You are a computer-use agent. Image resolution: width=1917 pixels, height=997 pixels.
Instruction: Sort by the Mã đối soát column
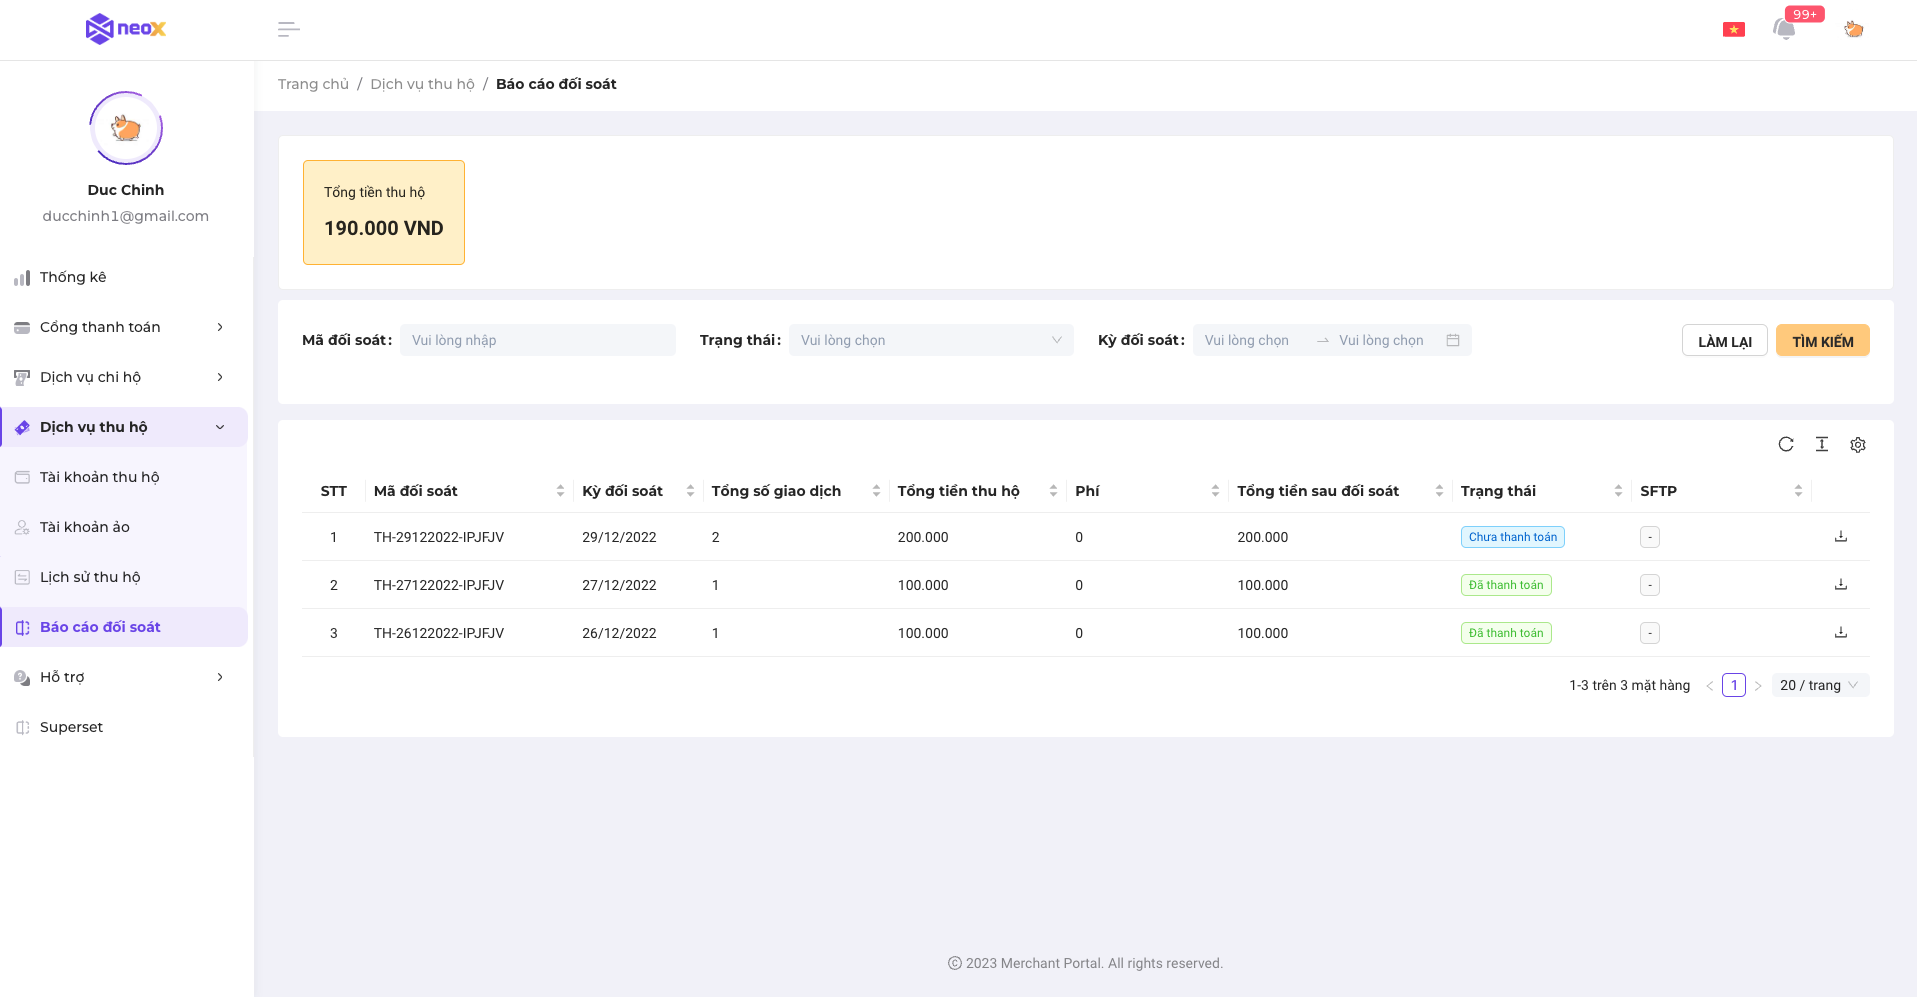pyautogui.click(x=560, y=491)
